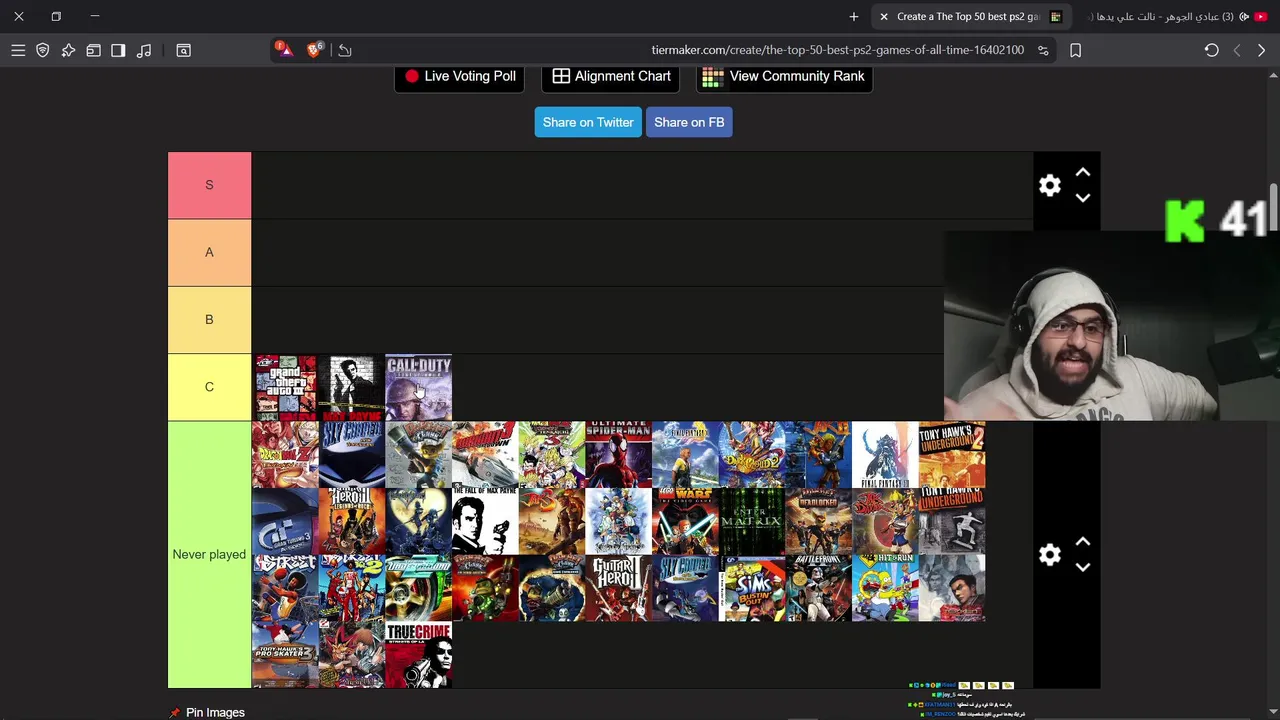Image resolution: width=1280 pixels, height=720 pixels.
Task: Pick the Ultimate Spider-Man cover
Action: (x=618, y=455)
